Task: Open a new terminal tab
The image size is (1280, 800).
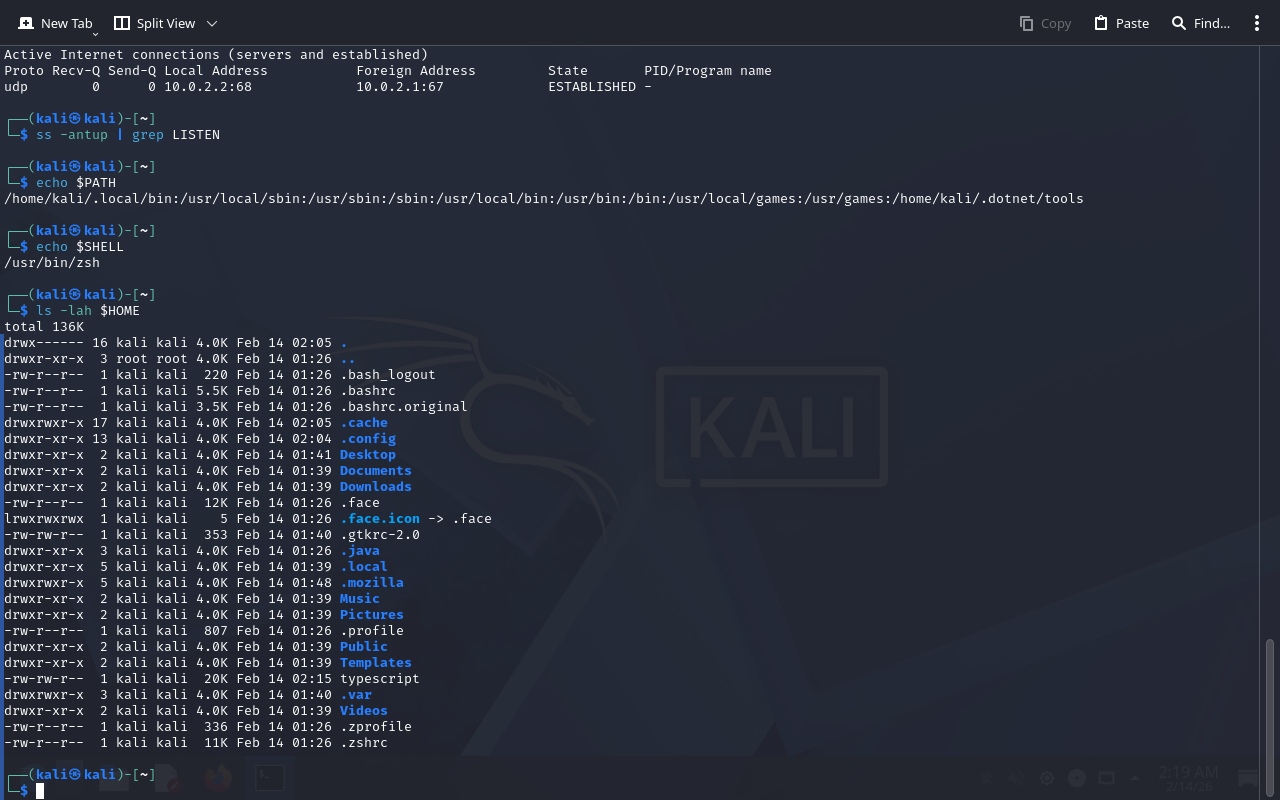Action: 55,23
